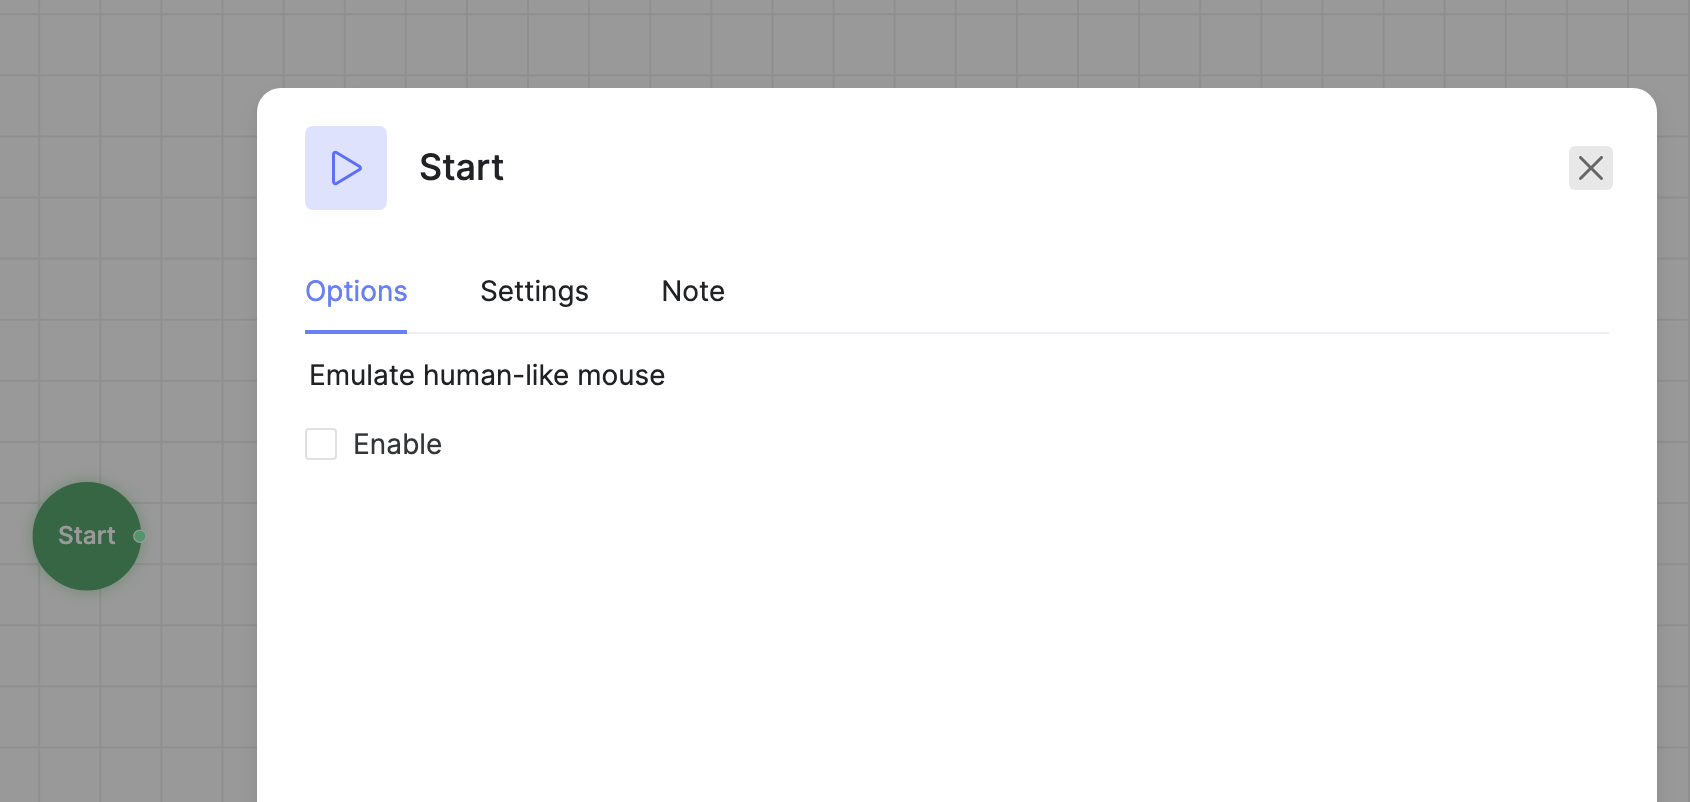Go to Settings in the dialog tabs
Screen dimensions: 1690x802
[534, 291]
